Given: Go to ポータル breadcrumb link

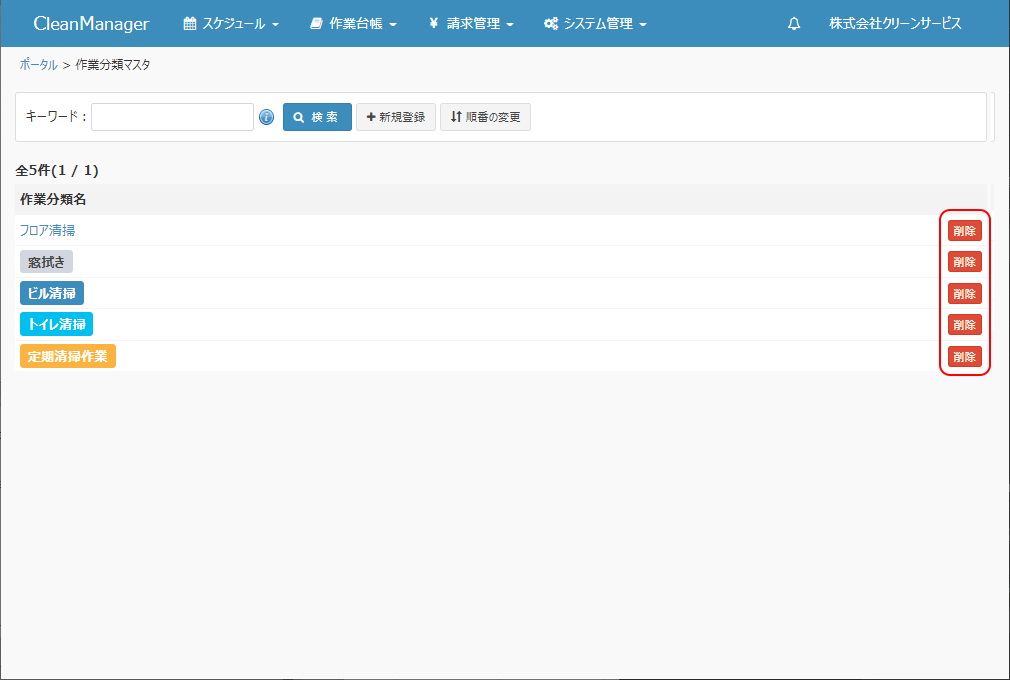Looking at the screenshot, I should (38, 65).
